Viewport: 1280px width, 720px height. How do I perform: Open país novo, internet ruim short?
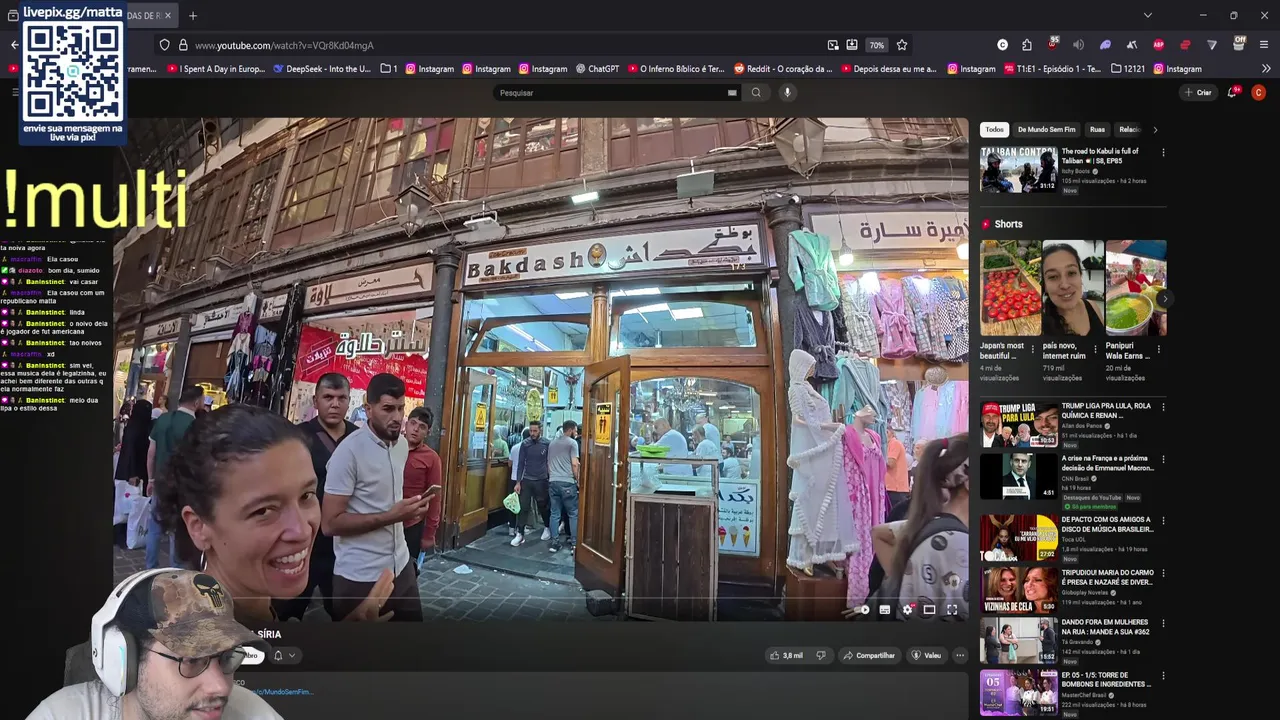(x=1072, y=288)
